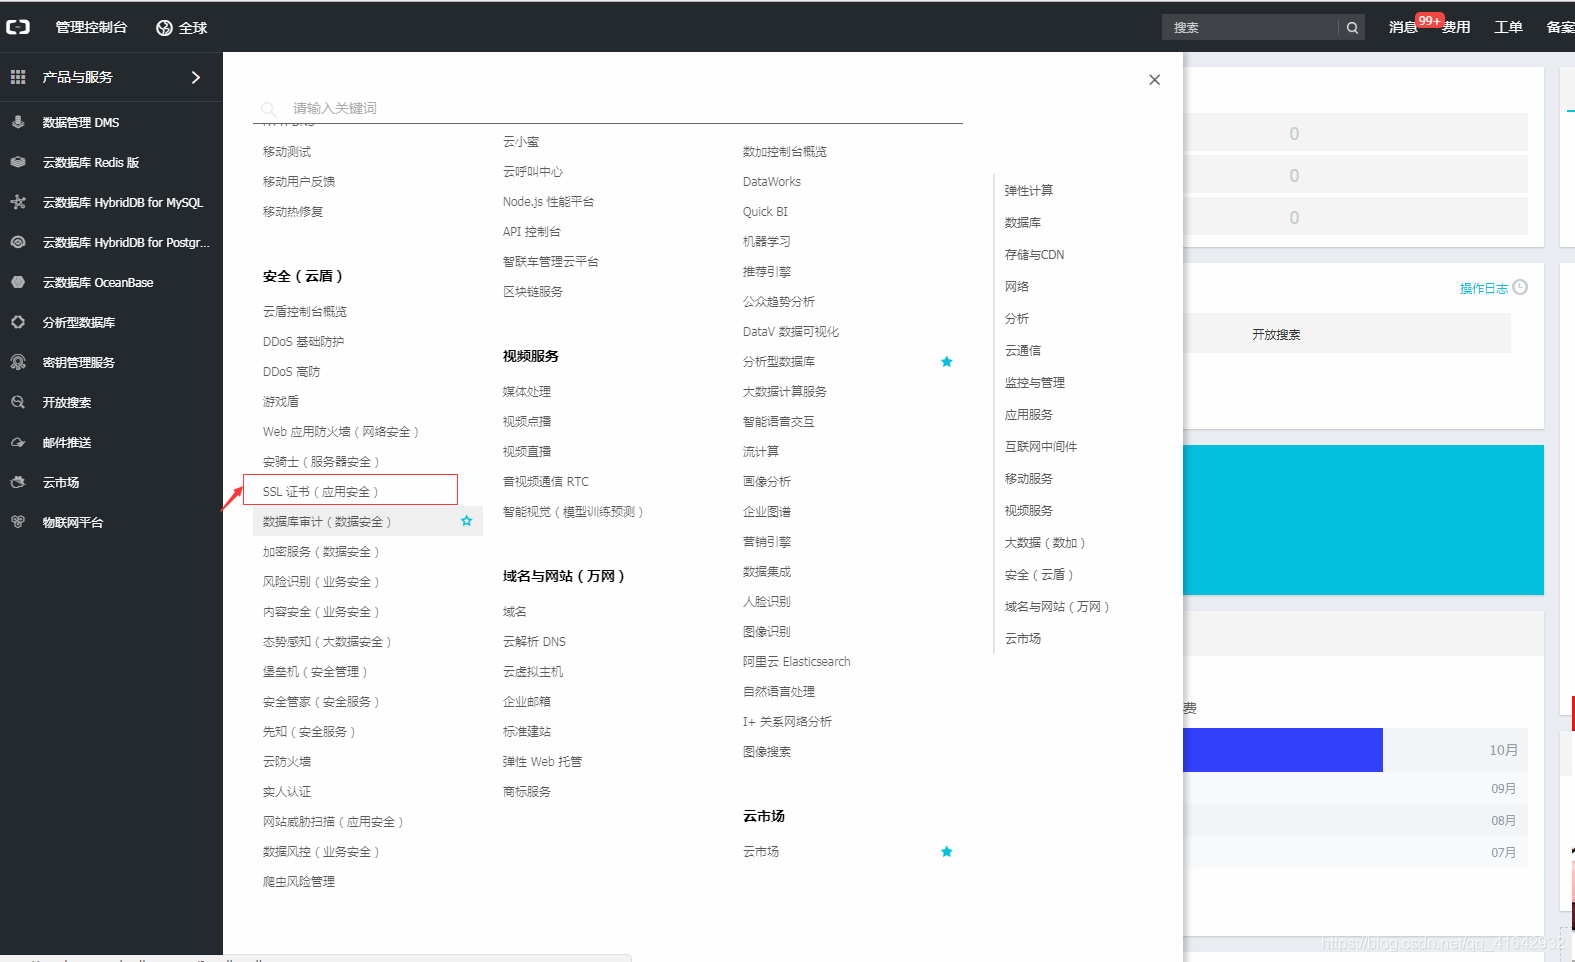Open the global region globe icon
1575x962 pixels.
[x=164, y=28]
